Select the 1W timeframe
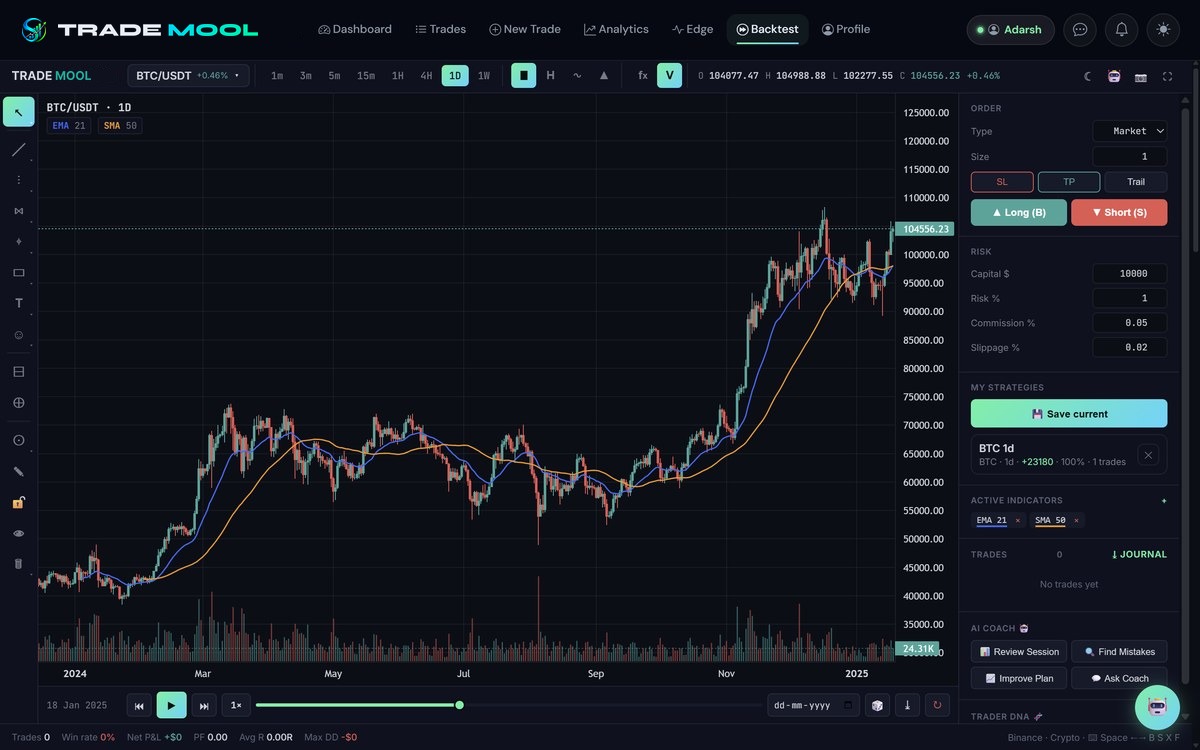 point(484,75)
